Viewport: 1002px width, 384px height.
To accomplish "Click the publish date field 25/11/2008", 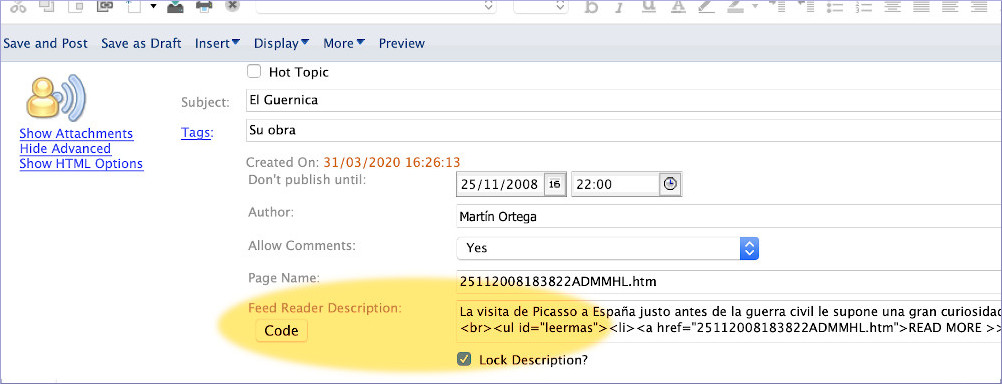I will (x=500, y=184).
